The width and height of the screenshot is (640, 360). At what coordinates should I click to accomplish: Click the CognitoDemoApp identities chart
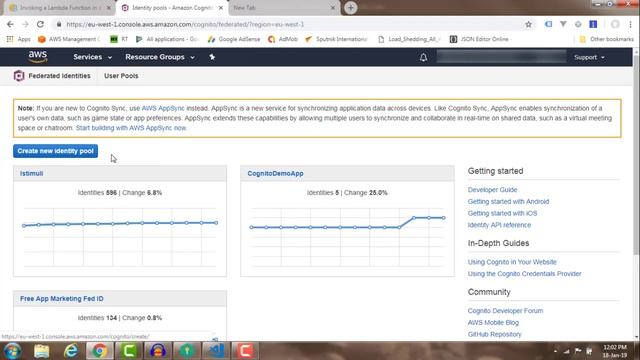click(347, 237)
